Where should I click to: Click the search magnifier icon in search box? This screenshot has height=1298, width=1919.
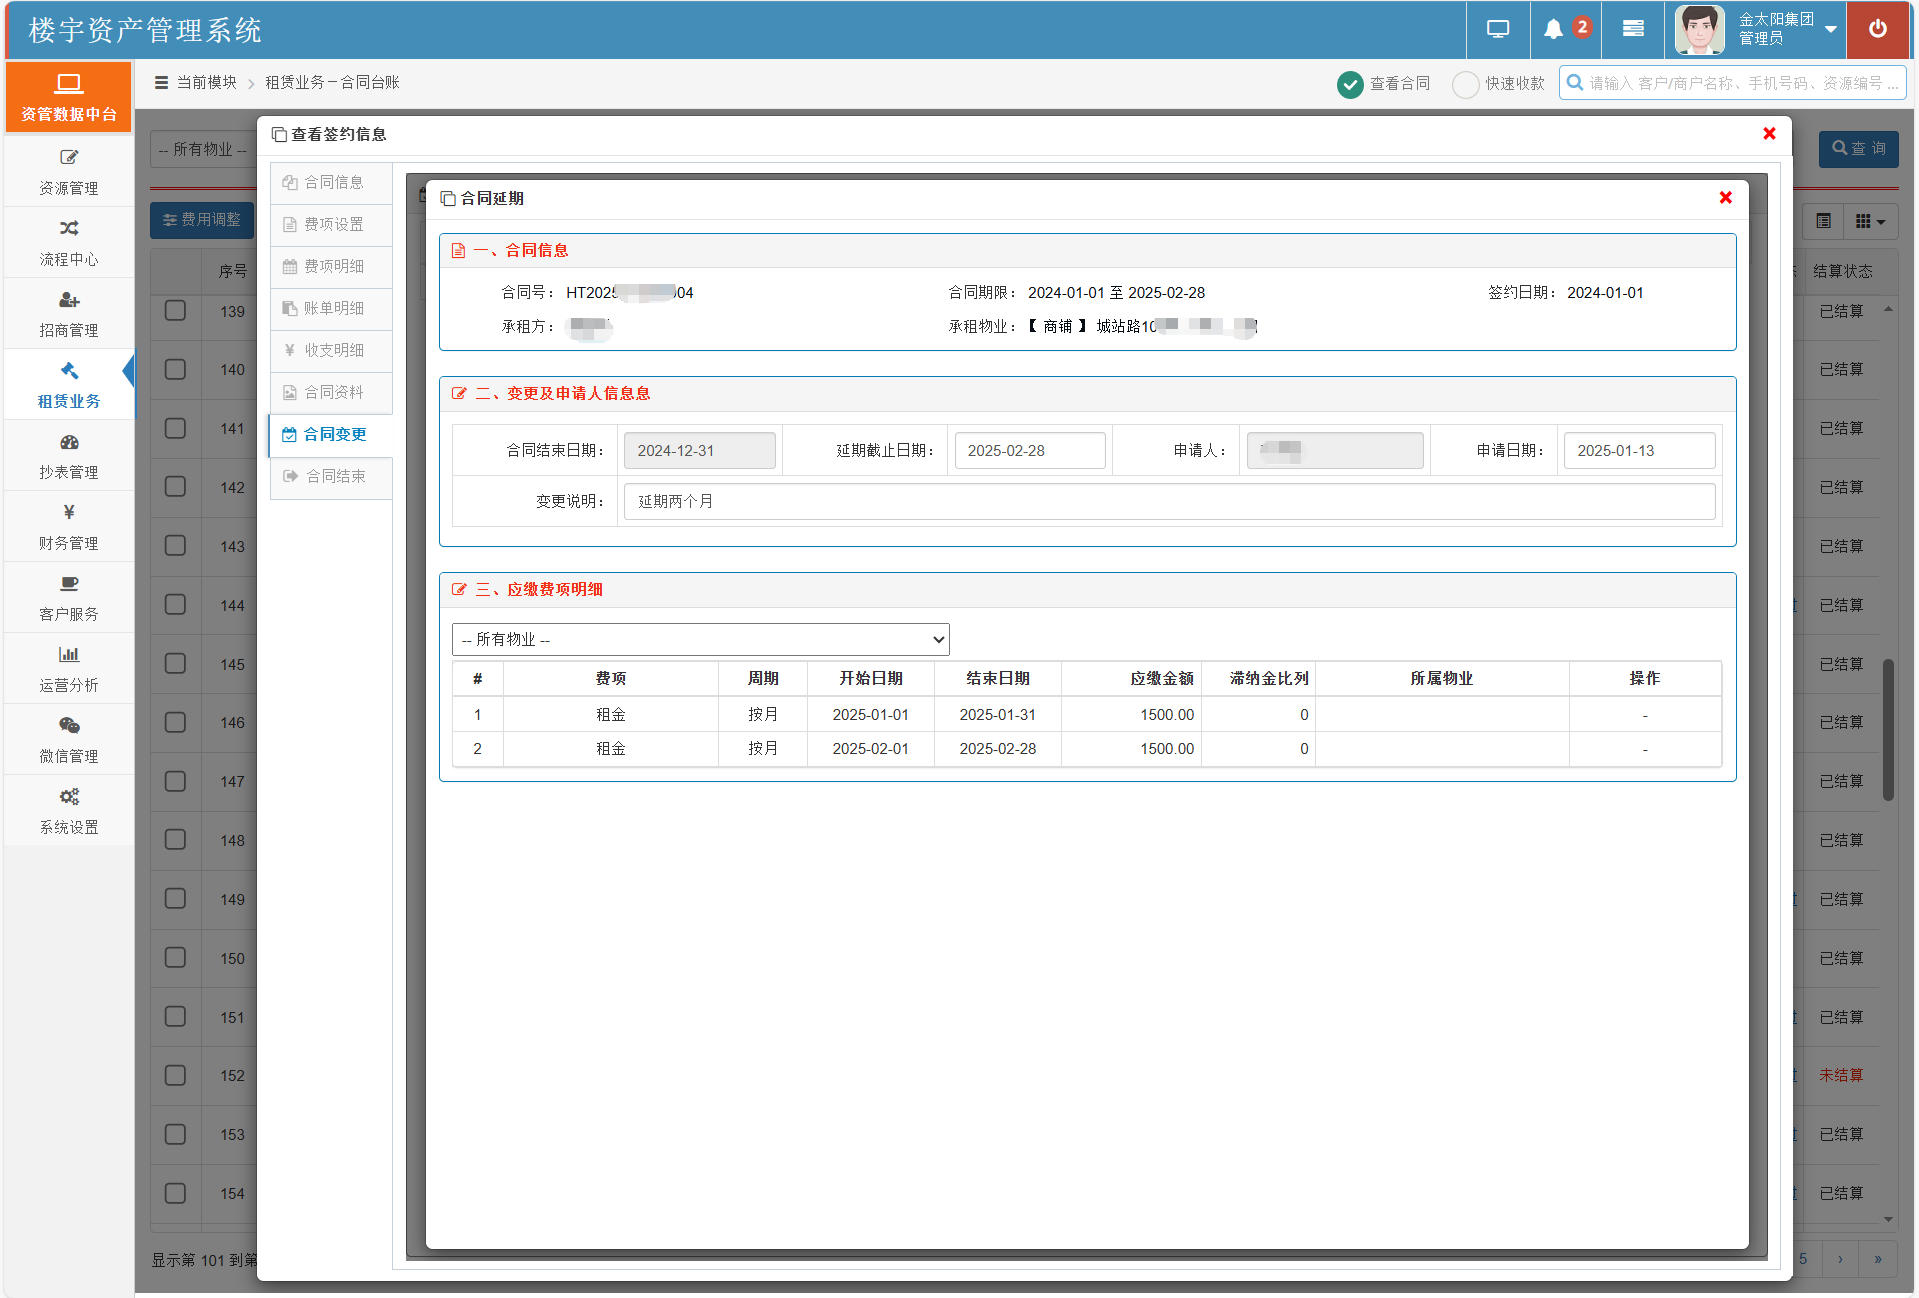(x=1575, y=83)
